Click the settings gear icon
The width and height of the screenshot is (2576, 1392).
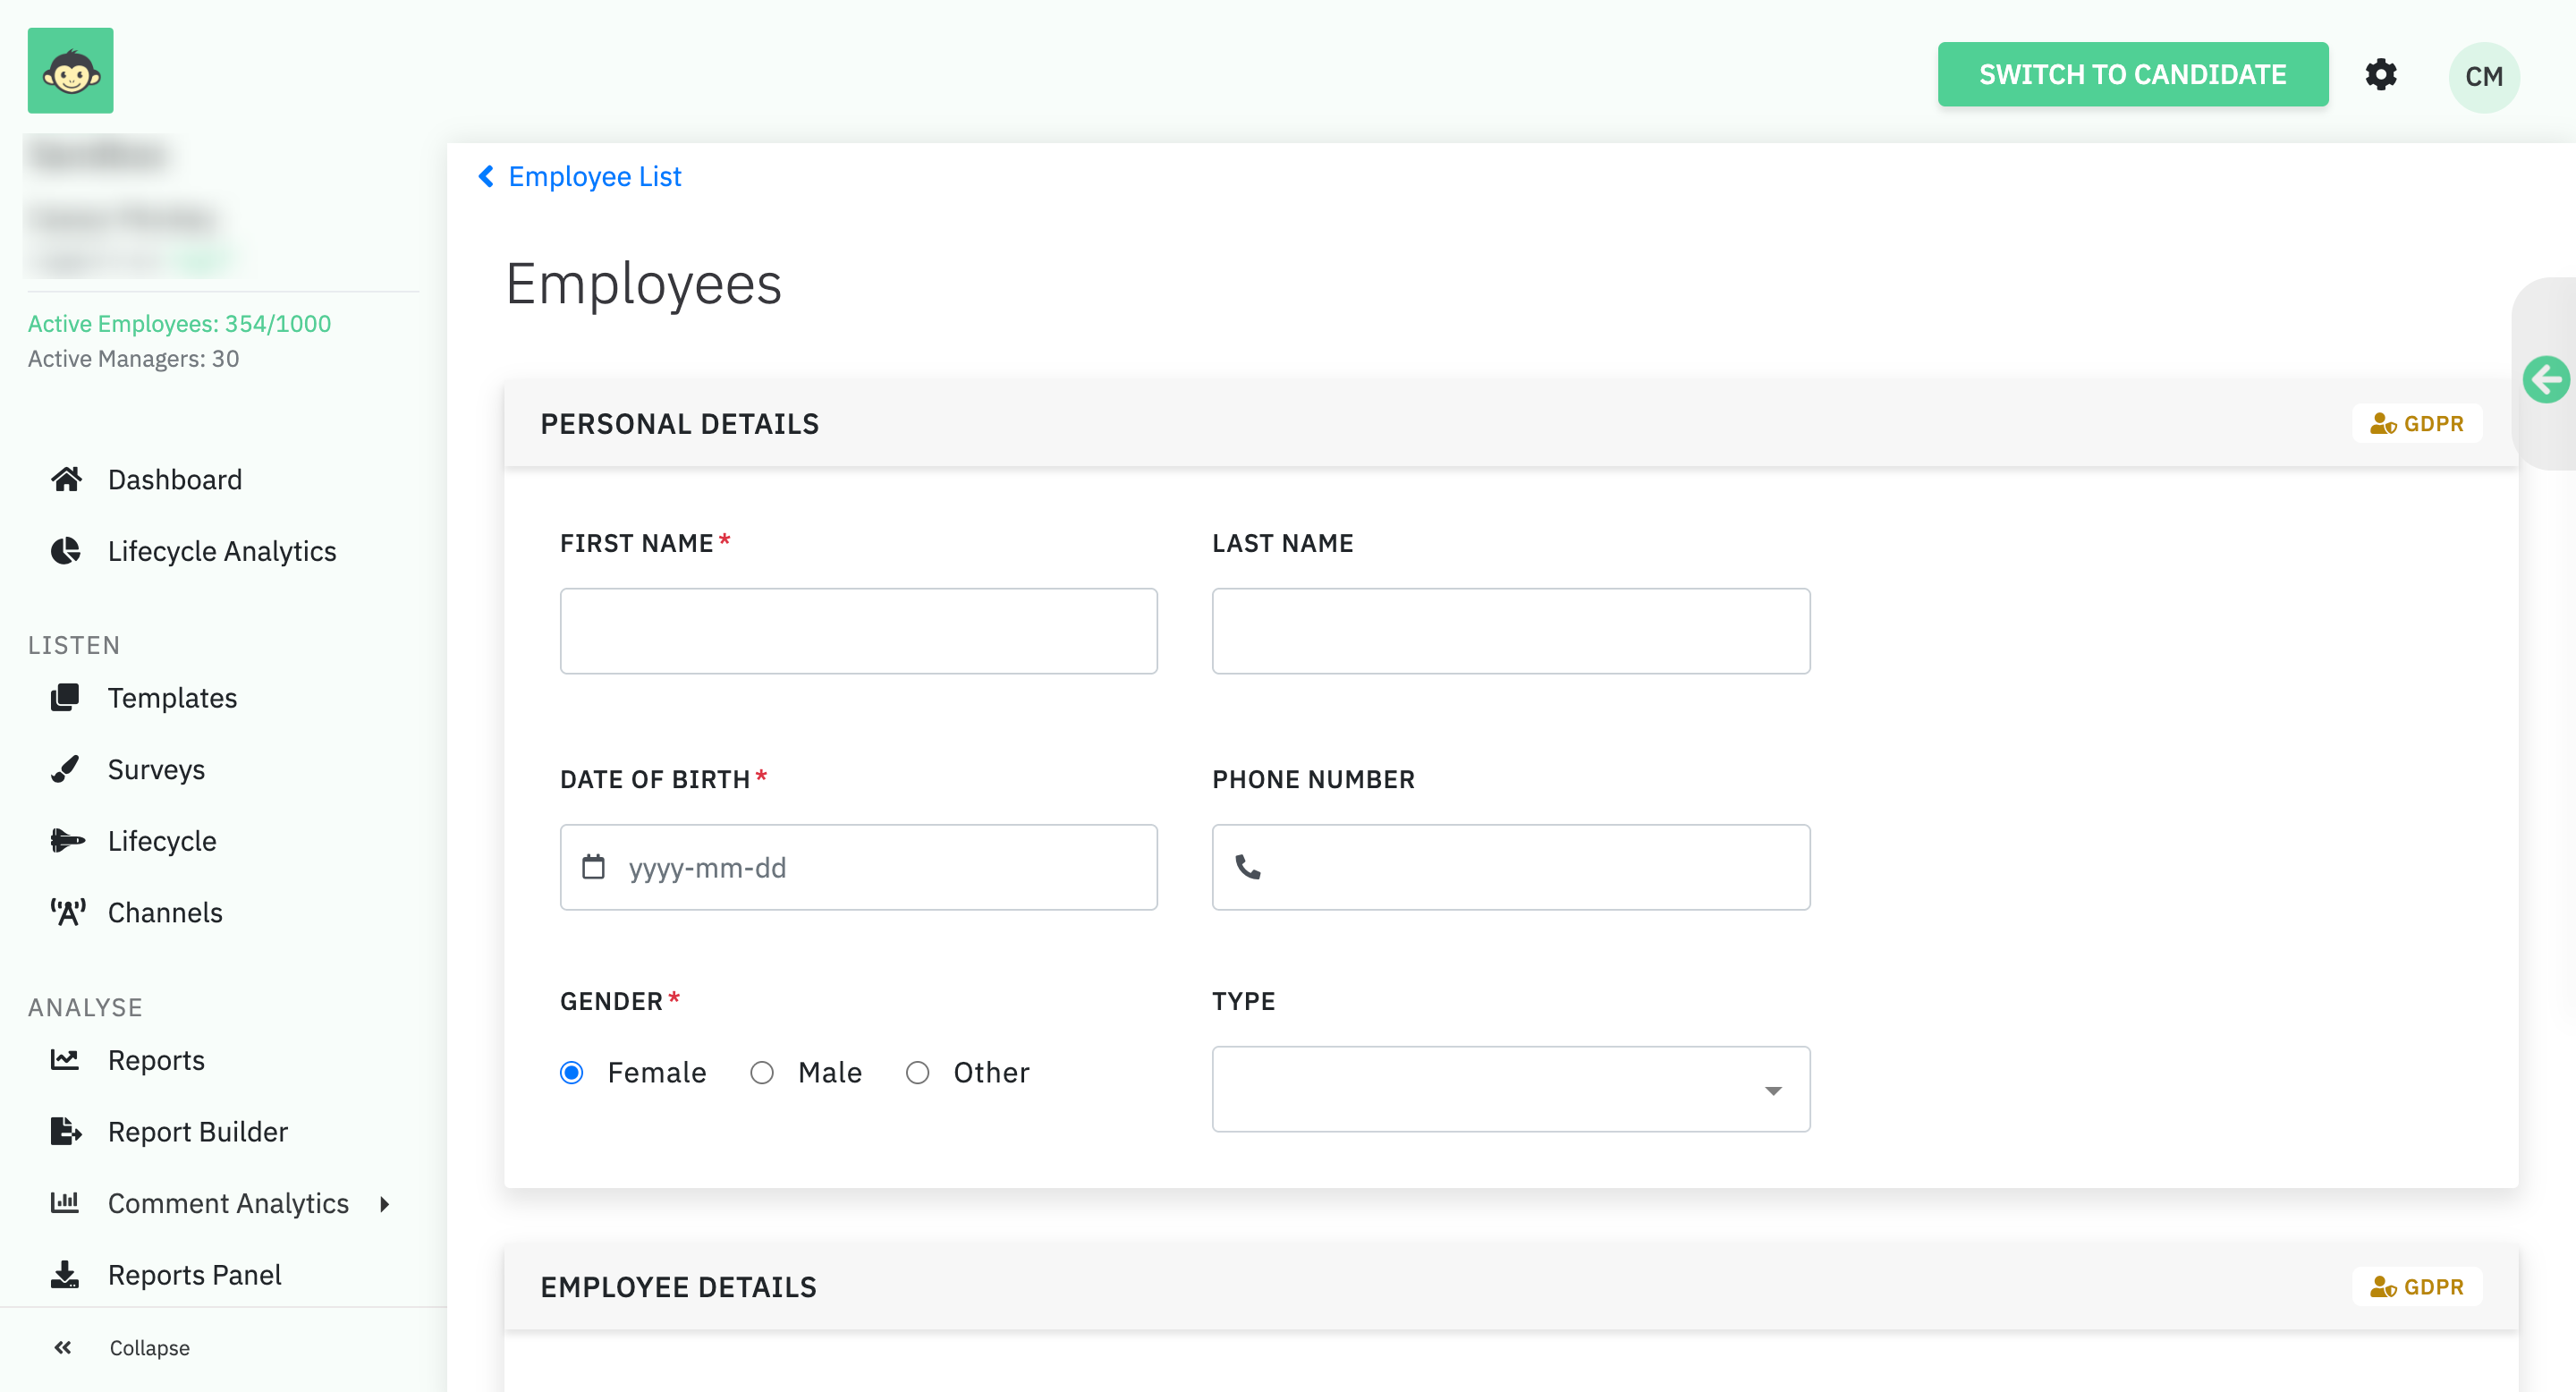2380,75
